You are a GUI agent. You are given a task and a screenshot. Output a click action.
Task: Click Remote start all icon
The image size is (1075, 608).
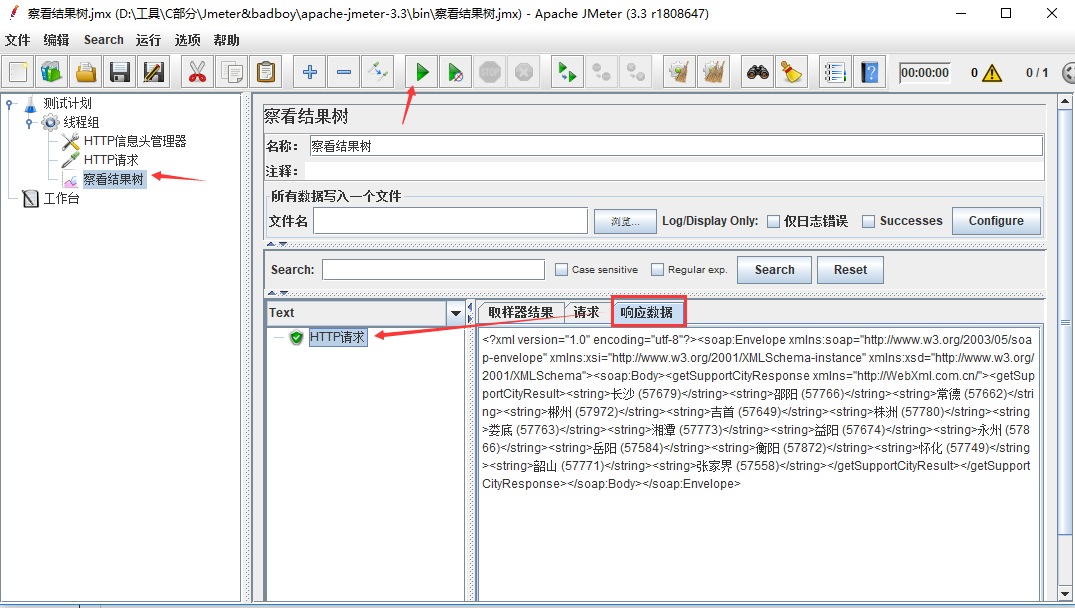coord(568,72)
